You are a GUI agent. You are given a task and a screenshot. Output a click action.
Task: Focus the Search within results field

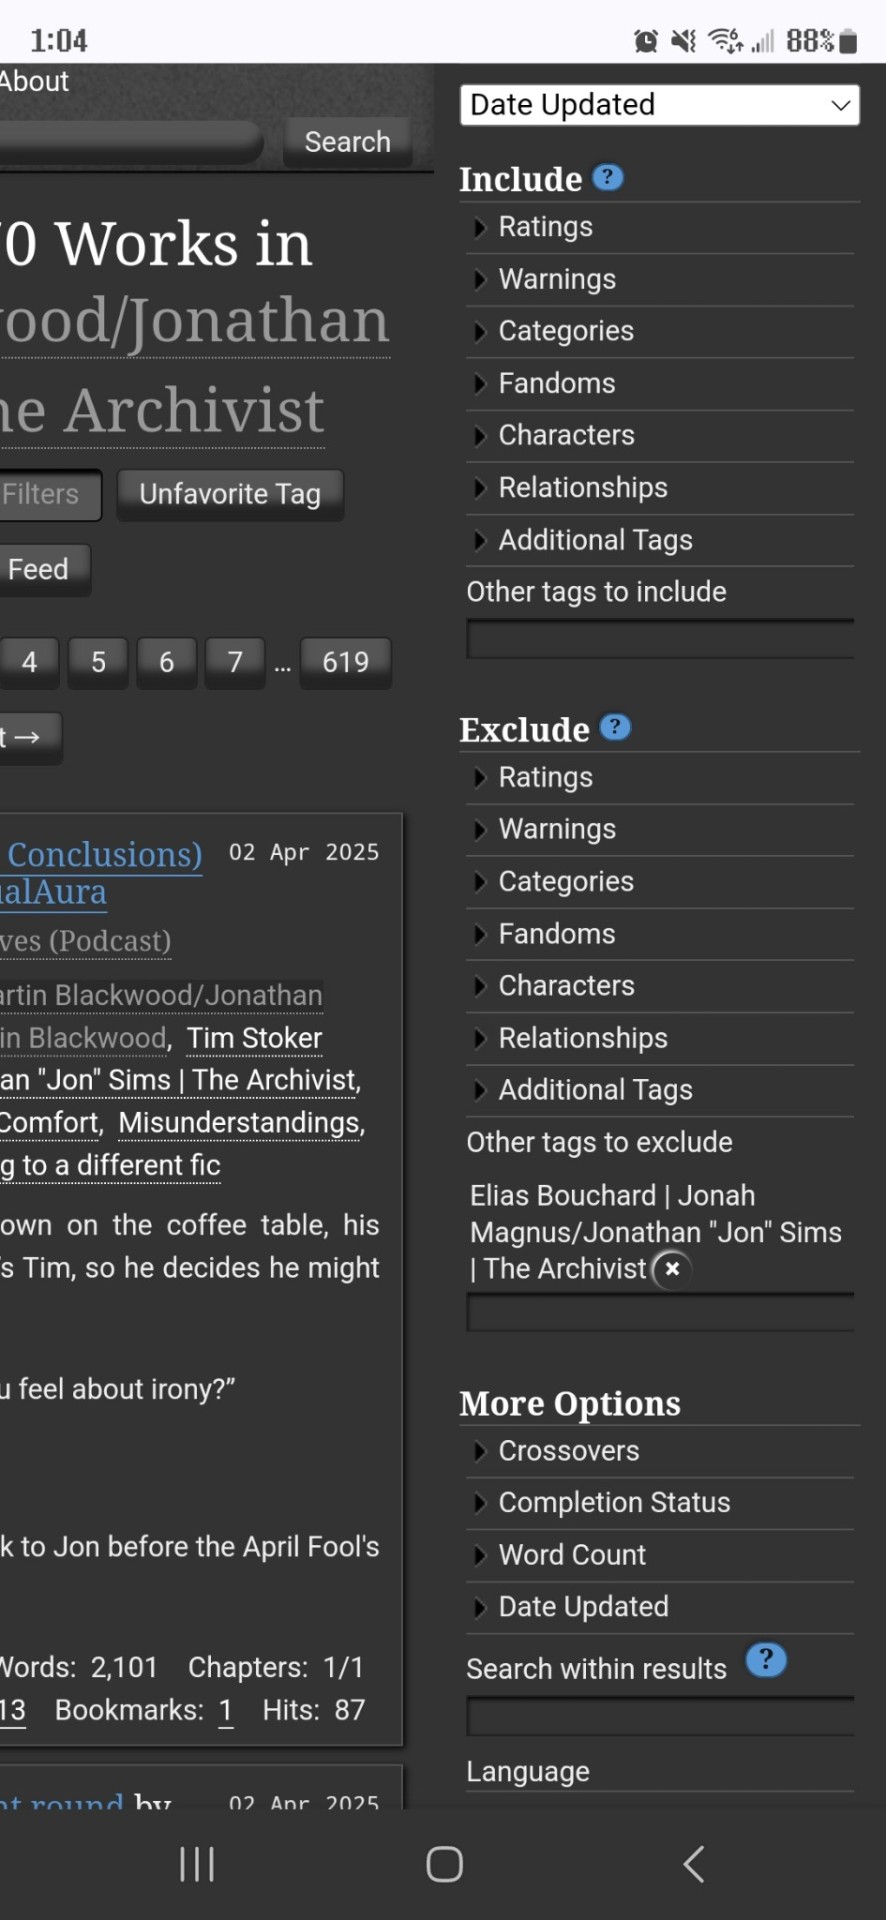tap(660, 1716)
